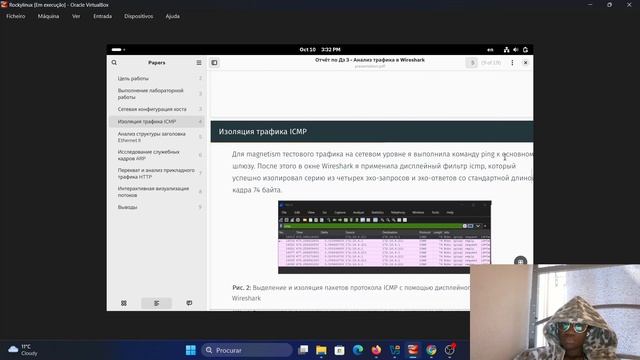640x360 pixels.
Task: Open Google Chrome from the taskbar
Action: click(431, 350)
